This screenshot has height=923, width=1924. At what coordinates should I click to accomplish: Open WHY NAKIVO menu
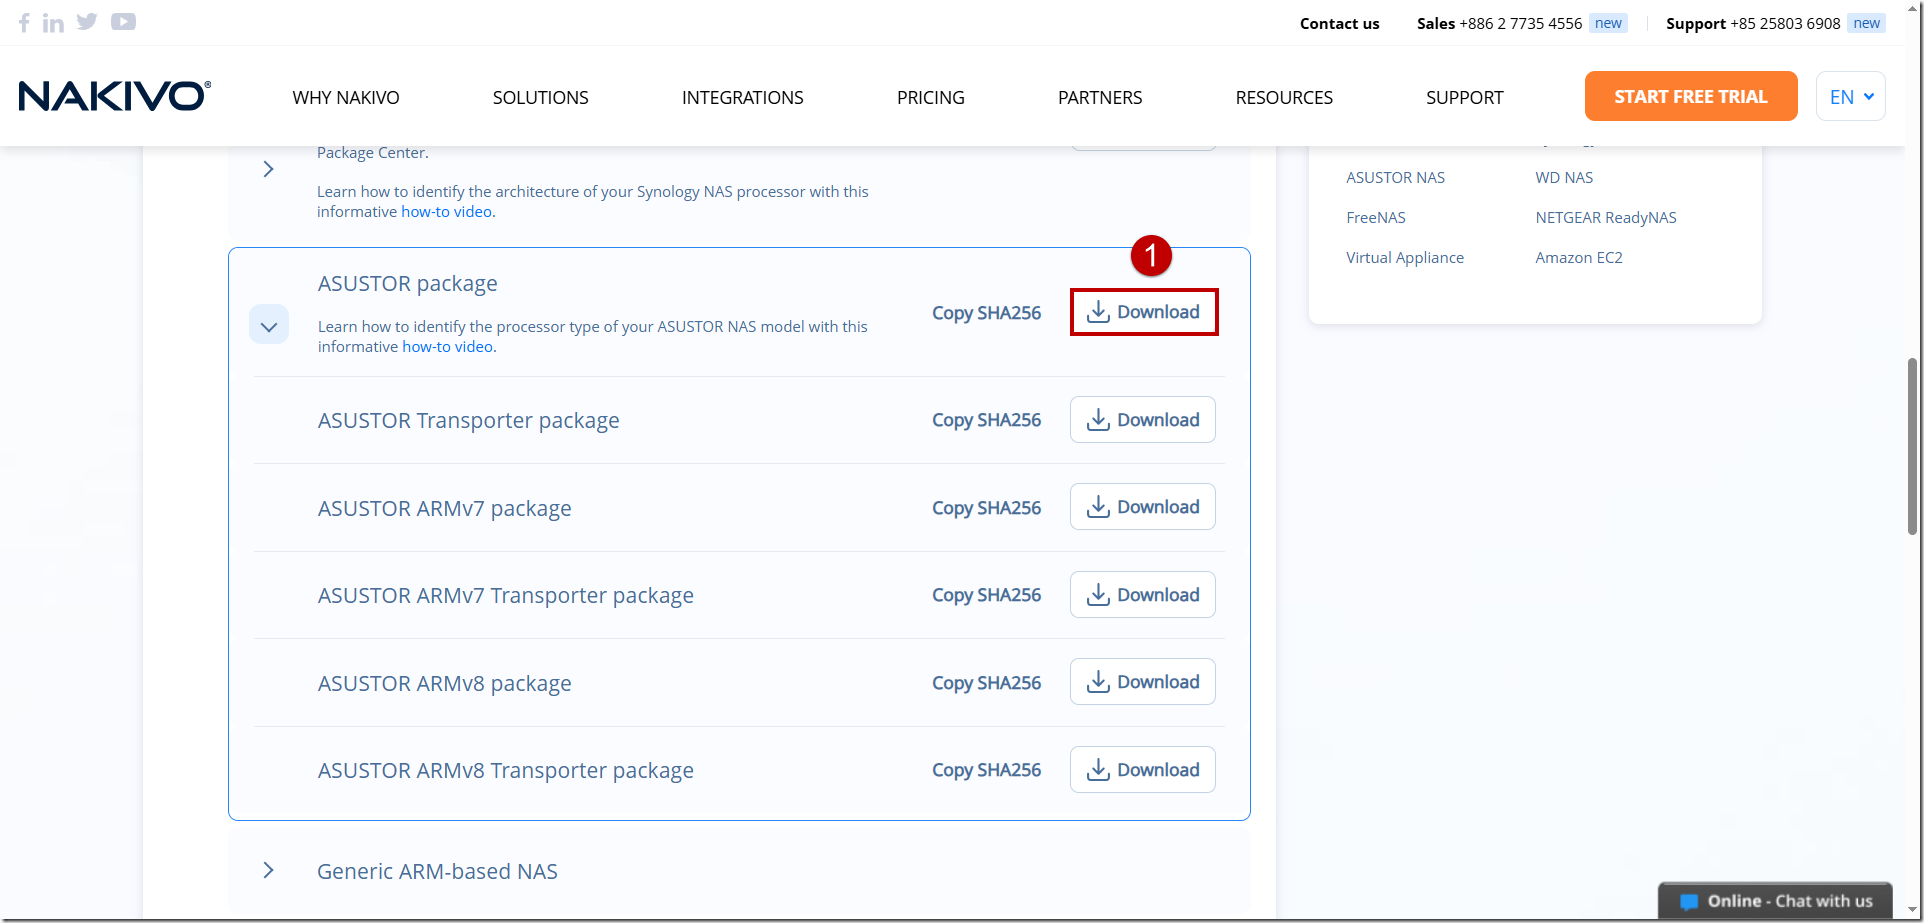click(346, 97)
